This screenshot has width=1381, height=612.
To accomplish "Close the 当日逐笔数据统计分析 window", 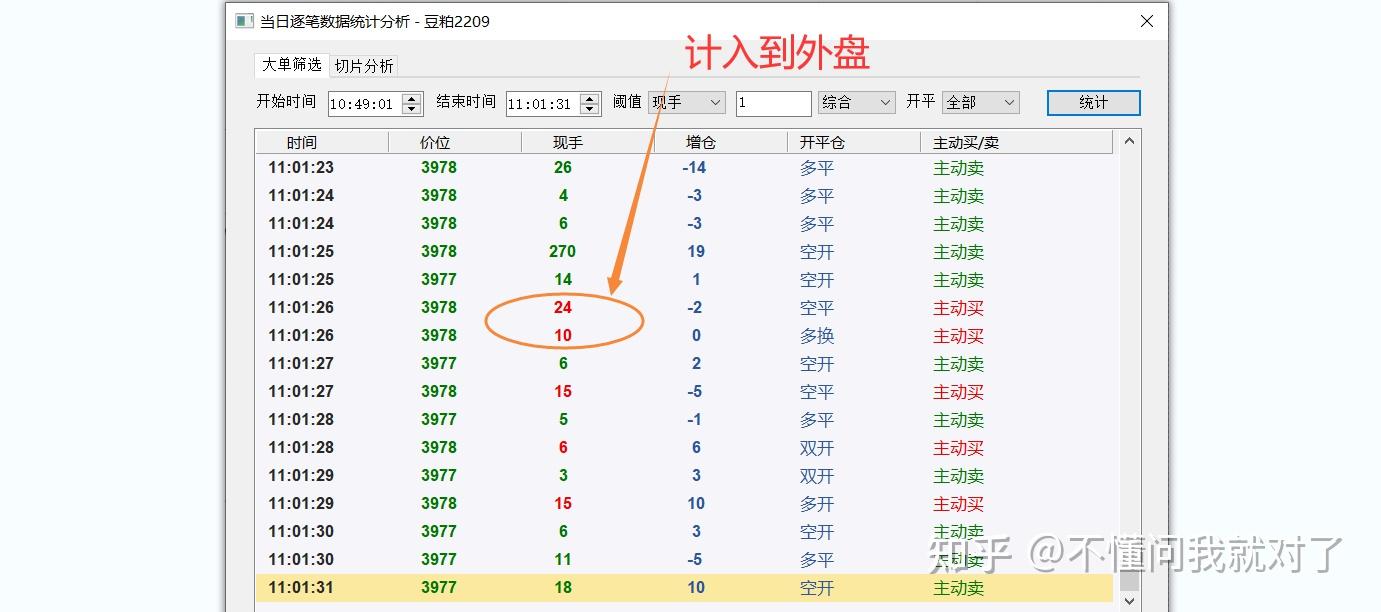I will click(1146, 21).
